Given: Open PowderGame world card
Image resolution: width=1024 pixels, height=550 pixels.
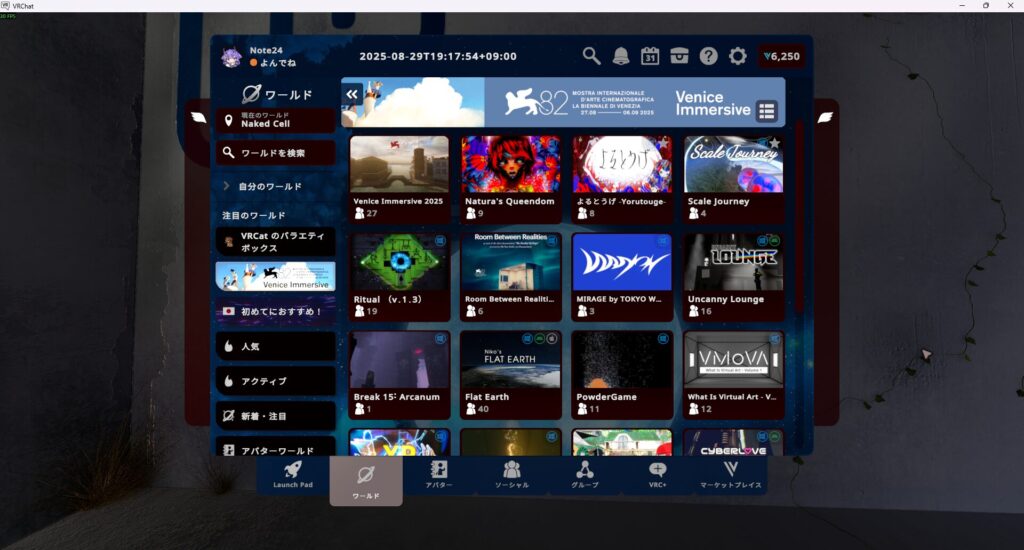Looking at the screenshot, I should tap(622, 375).
